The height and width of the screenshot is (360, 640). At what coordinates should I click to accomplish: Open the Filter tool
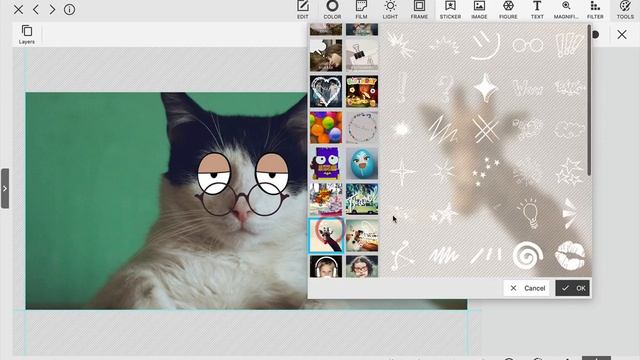(595, 10)
